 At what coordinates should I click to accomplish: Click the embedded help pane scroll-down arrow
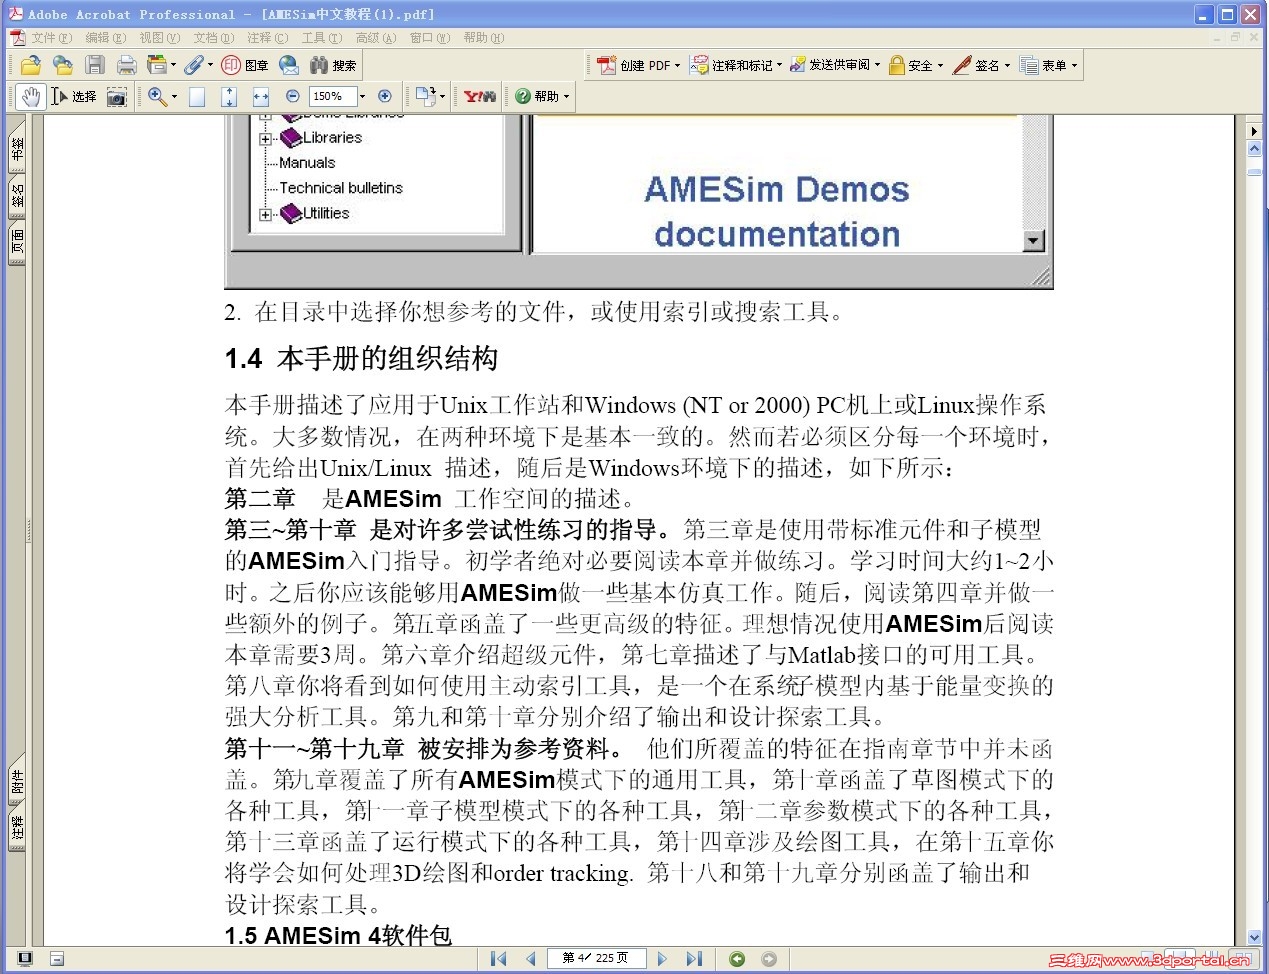coord(1034,241)
